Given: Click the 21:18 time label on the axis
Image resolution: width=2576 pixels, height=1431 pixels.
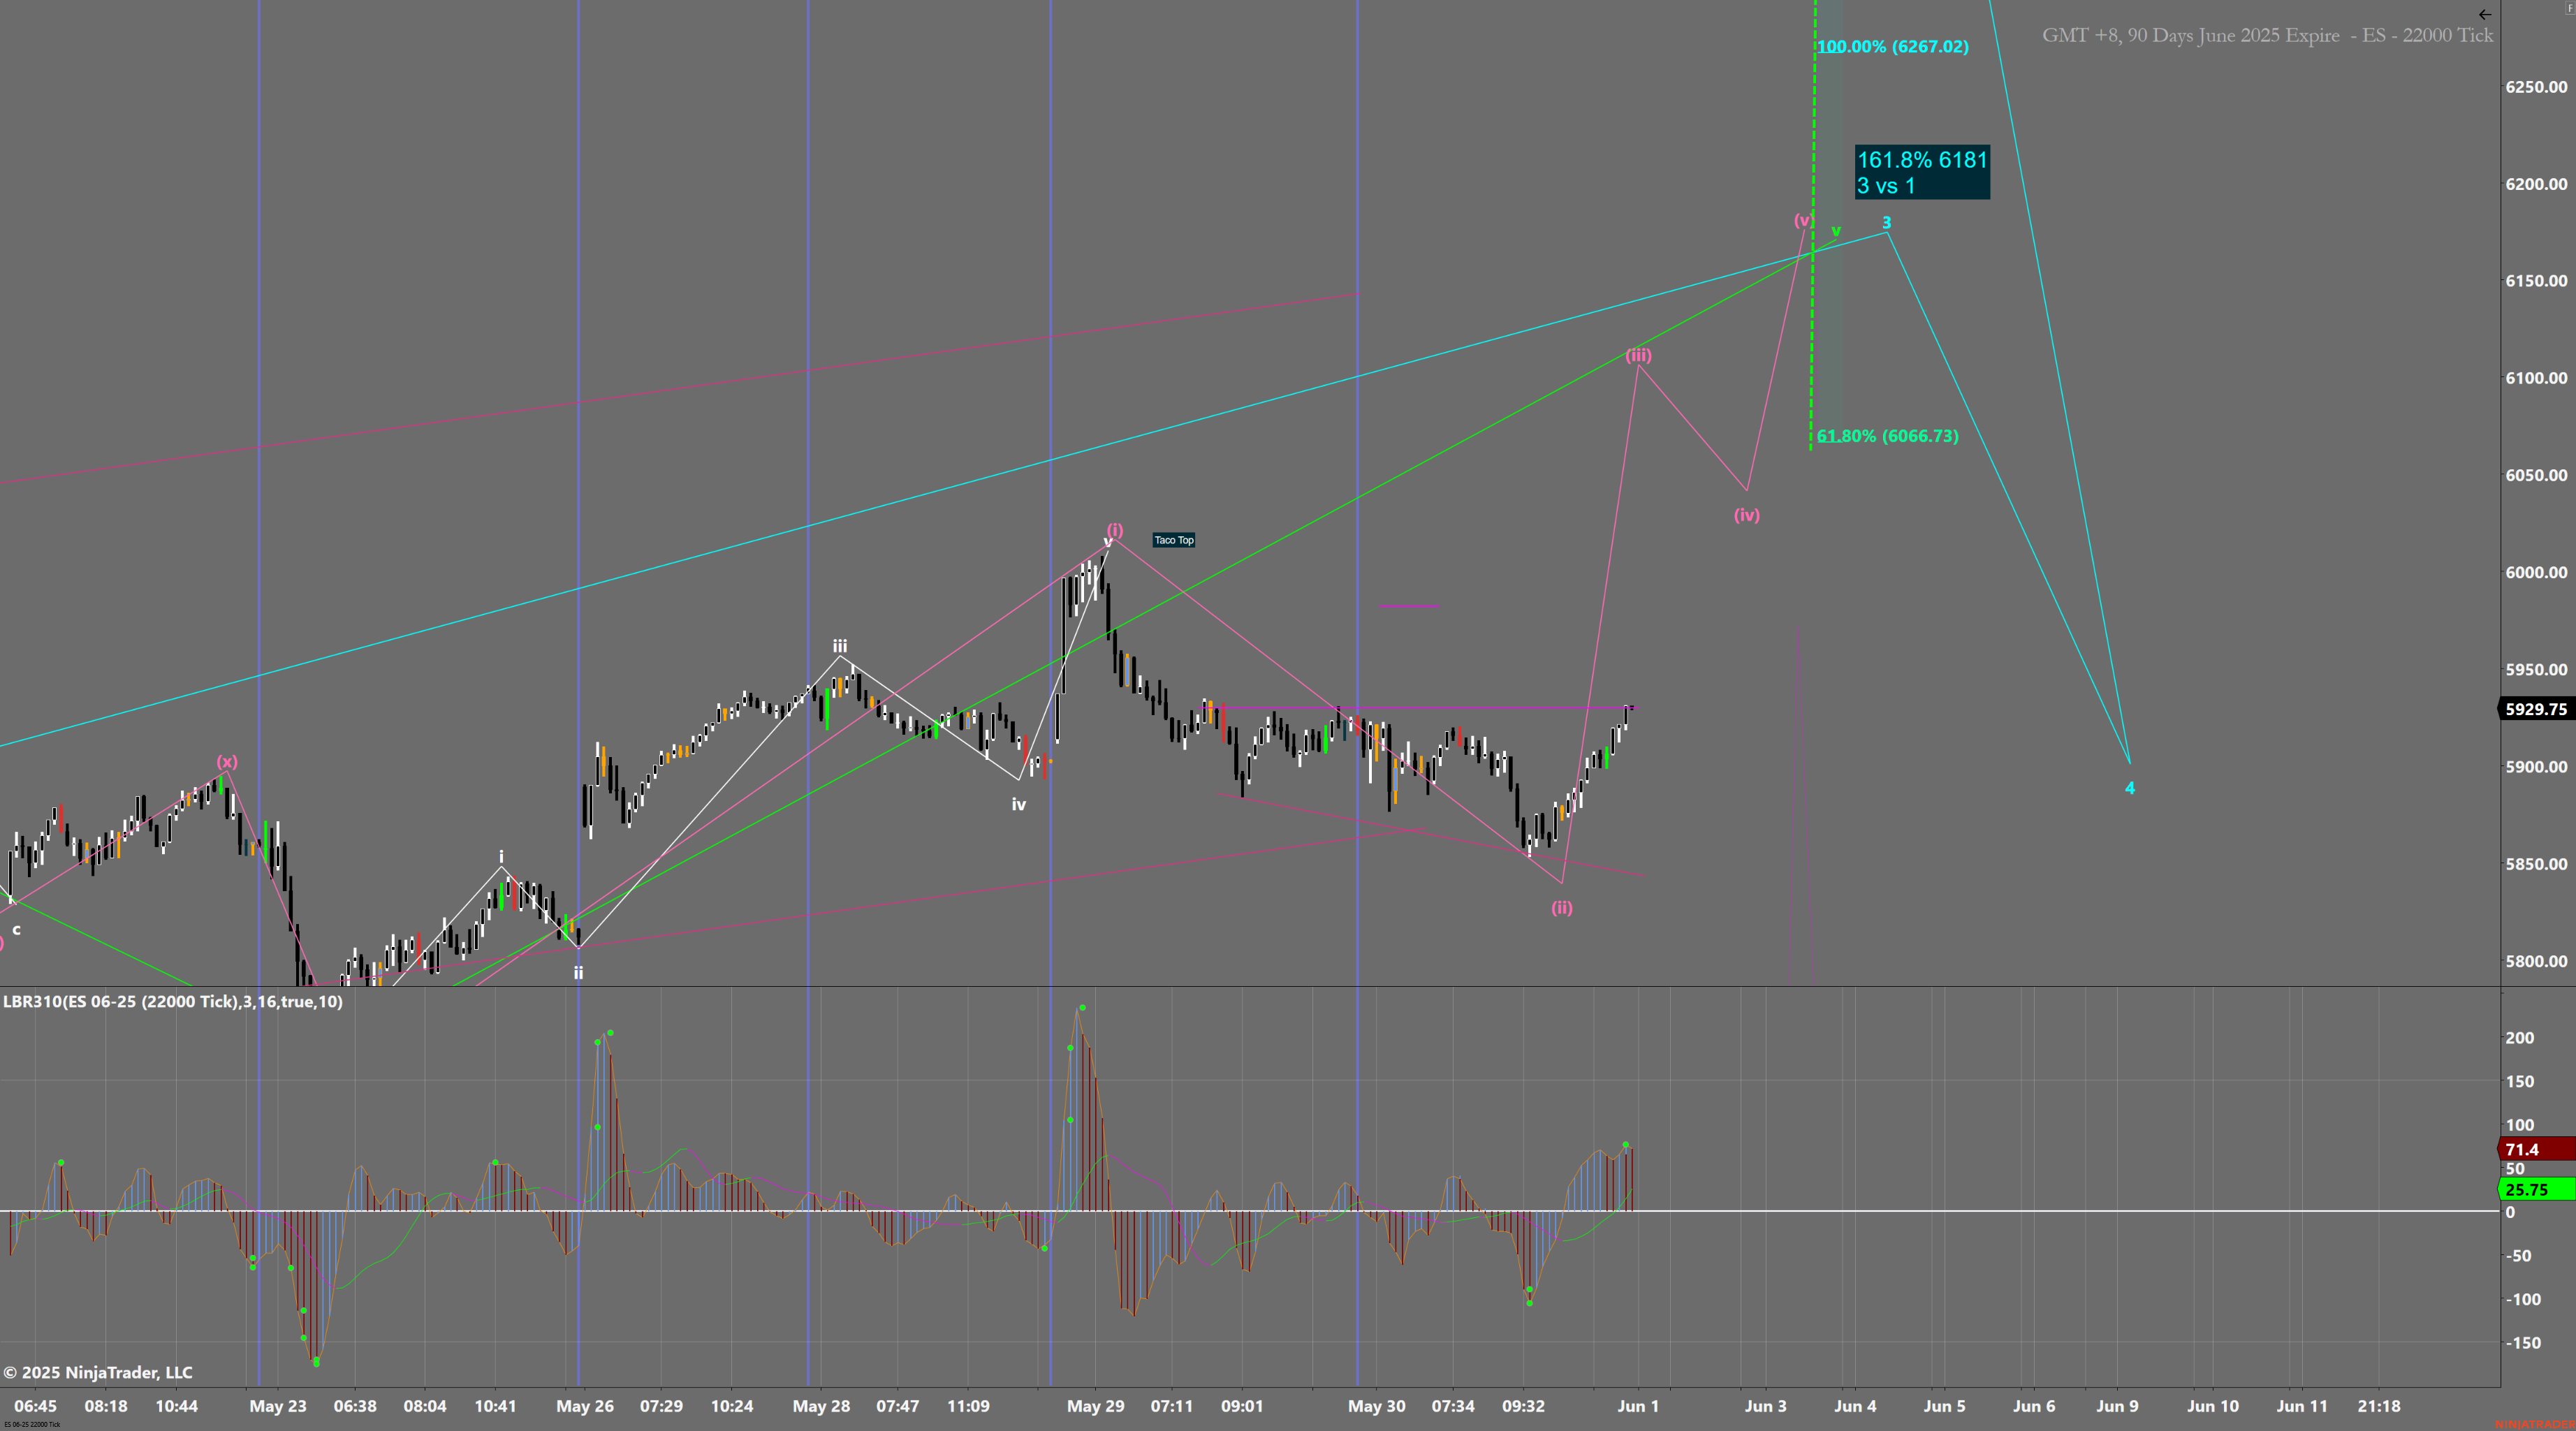Looking at the screenshot, I should pos(2379,1406).
